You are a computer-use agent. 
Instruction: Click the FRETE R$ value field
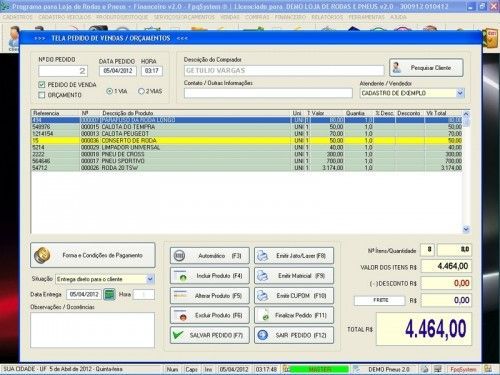(x=446, y=300)
